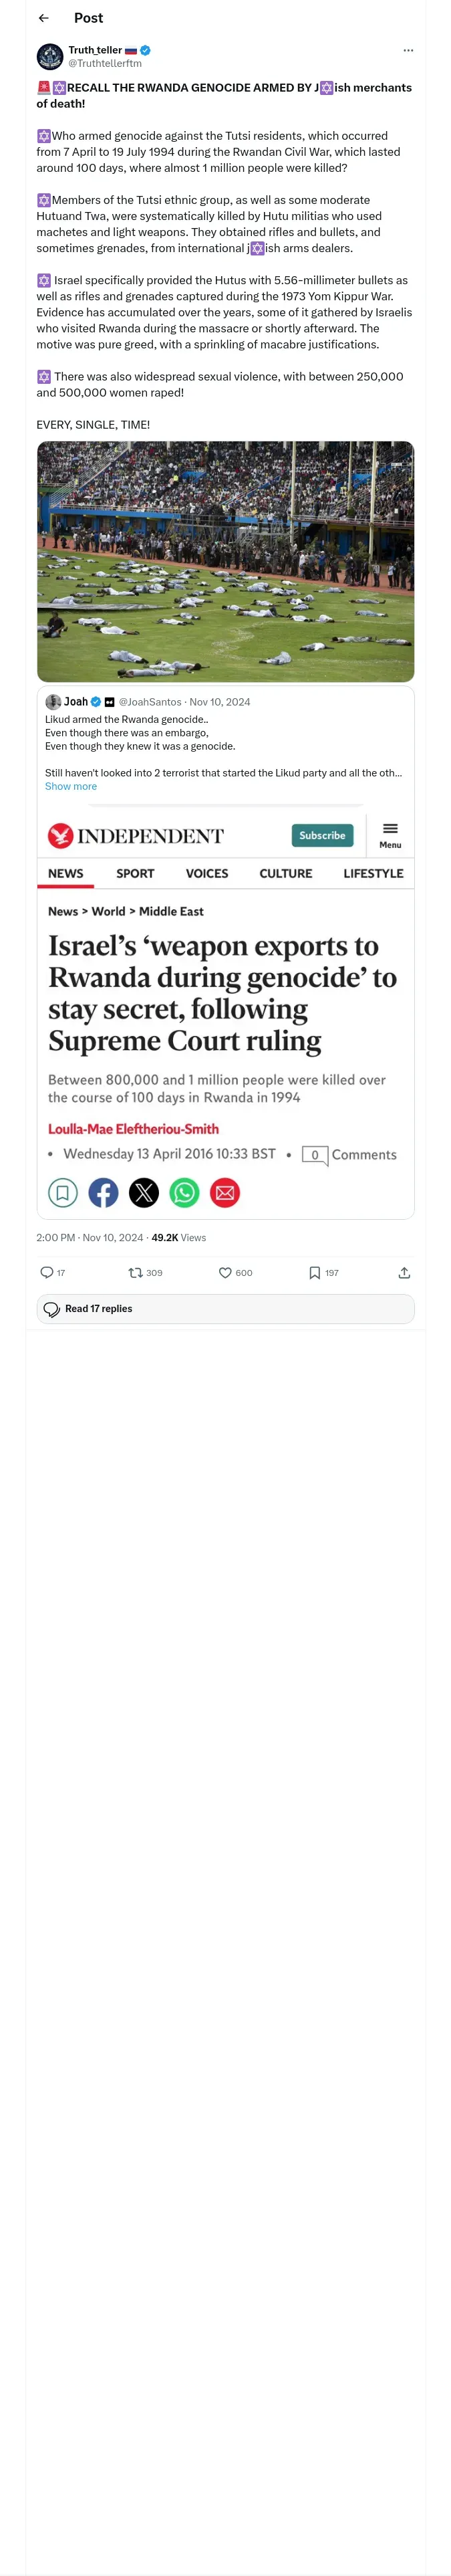The width and height of the screenshot is (451, 2576).
Task: Toggle like on the post
Action: tap(225, 1272)
